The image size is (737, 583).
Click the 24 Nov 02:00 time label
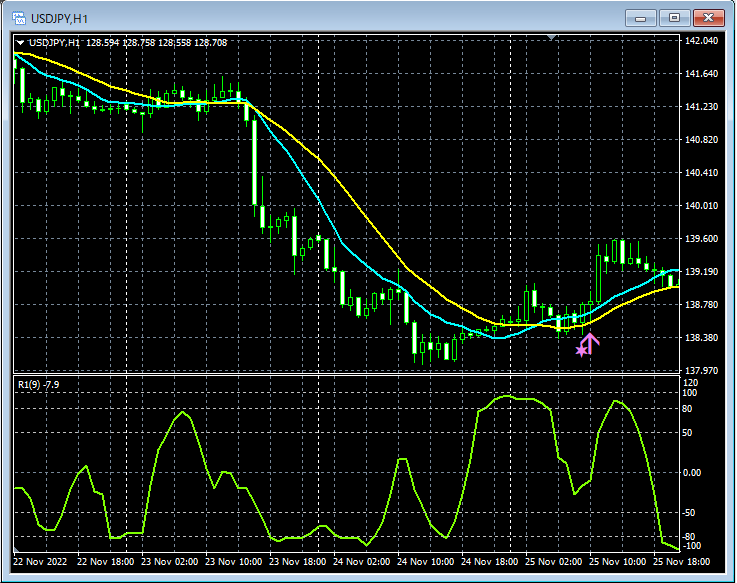pos(361,562)
